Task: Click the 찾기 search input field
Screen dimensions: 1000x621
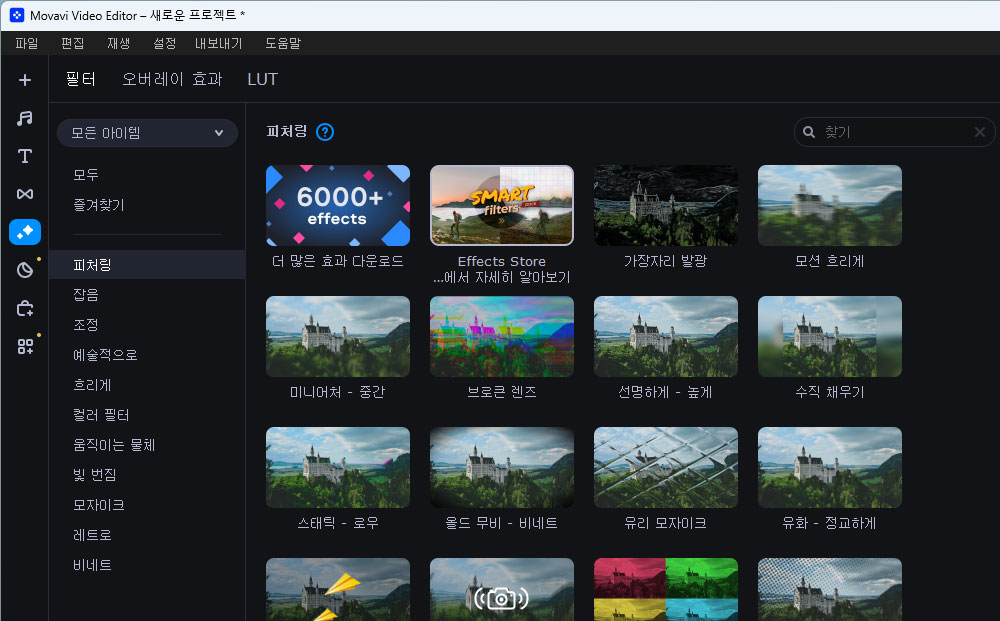Action: 894,132
